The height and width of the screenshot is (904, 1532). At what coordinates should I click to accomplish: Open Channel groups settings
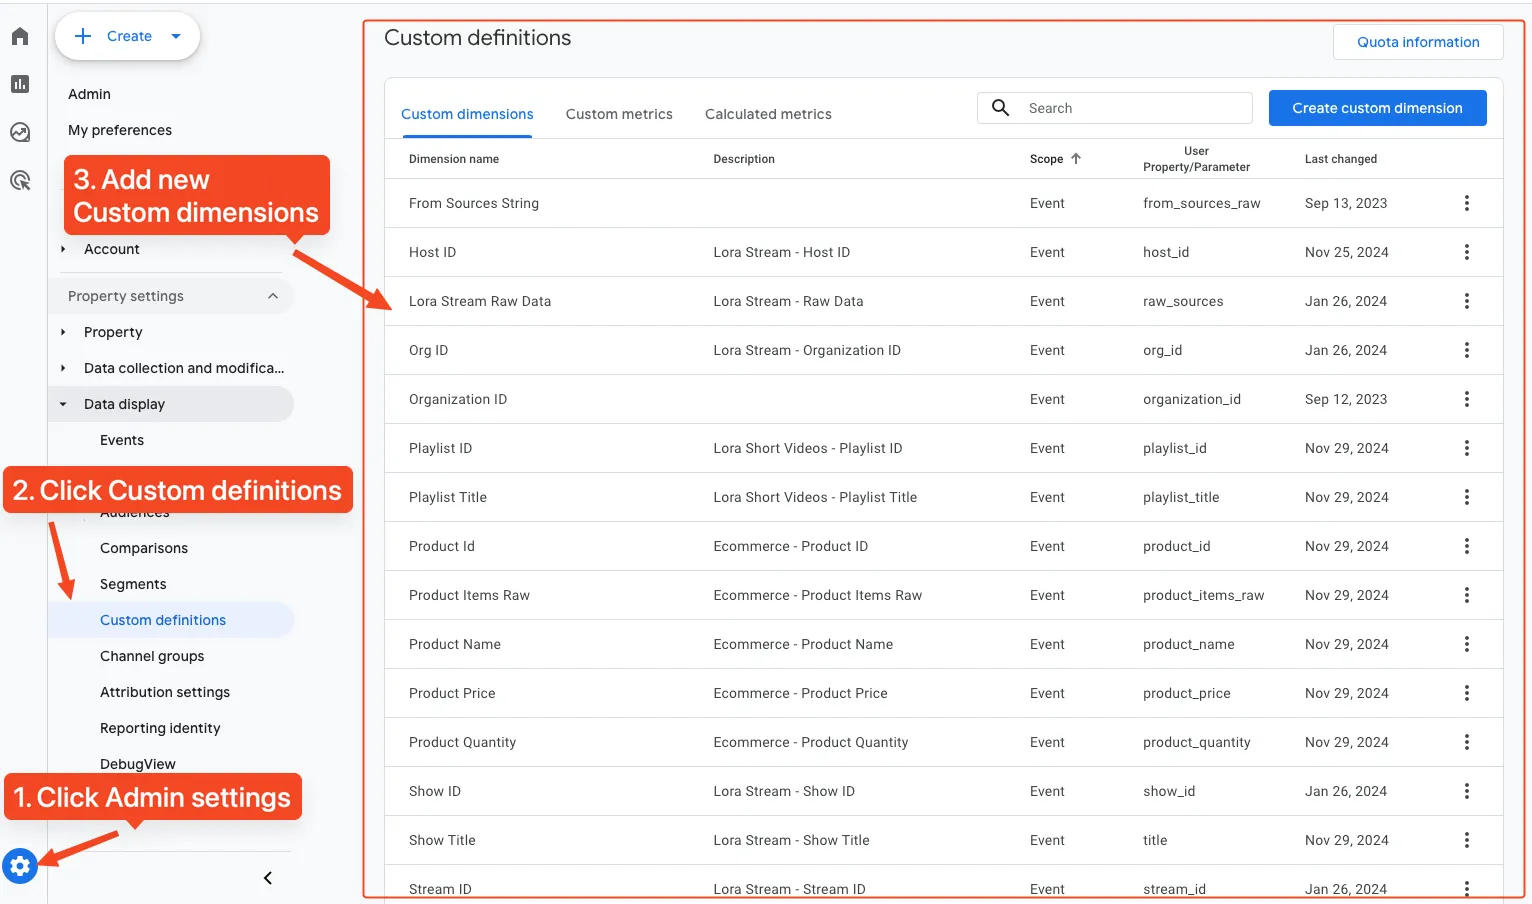point(152,656)
